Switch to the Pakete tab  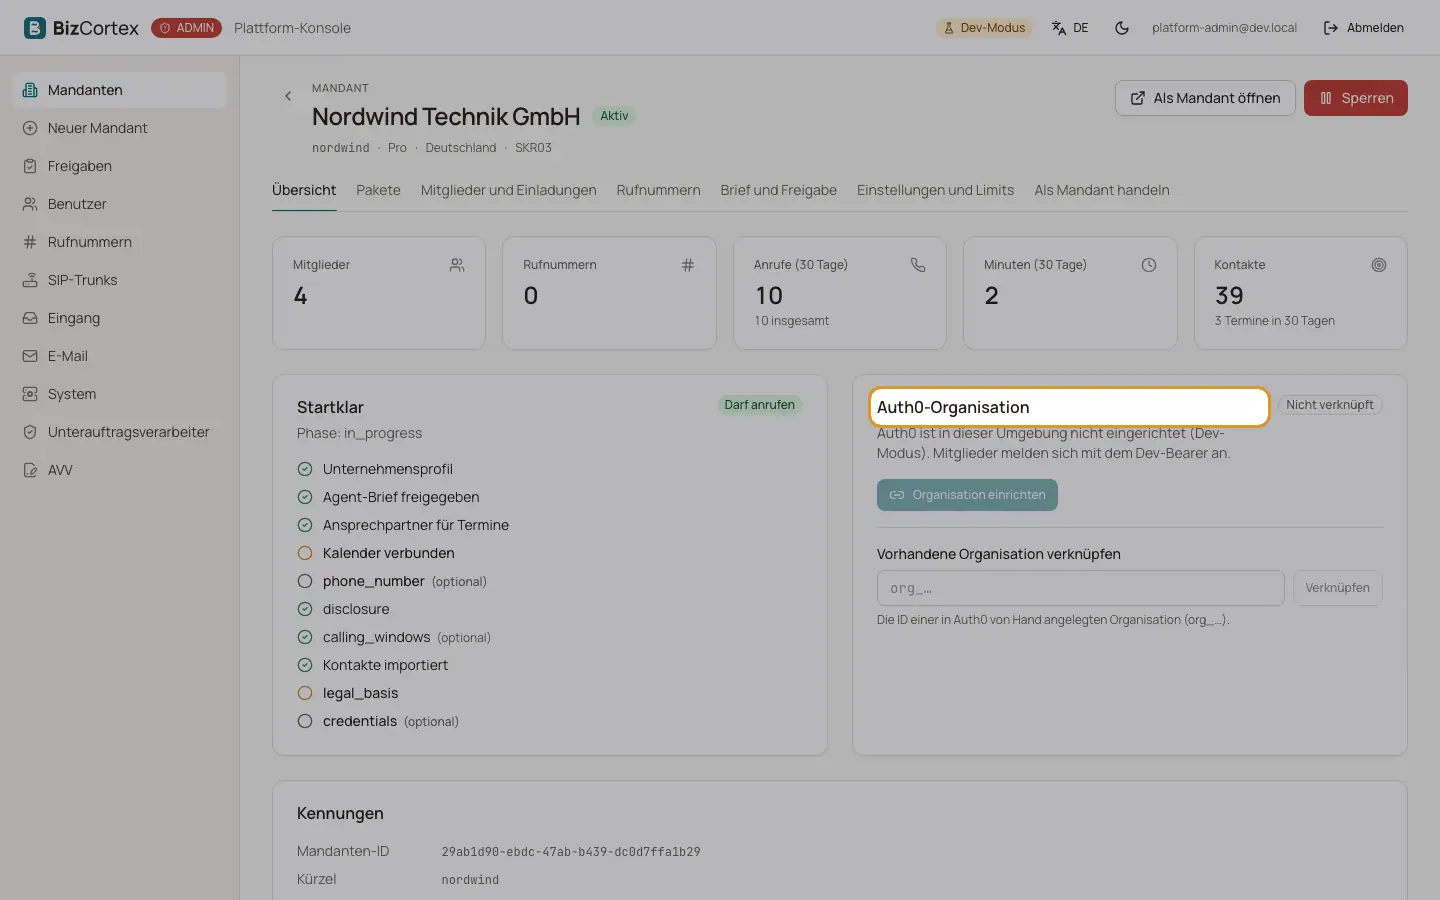(x=378, y=190)
